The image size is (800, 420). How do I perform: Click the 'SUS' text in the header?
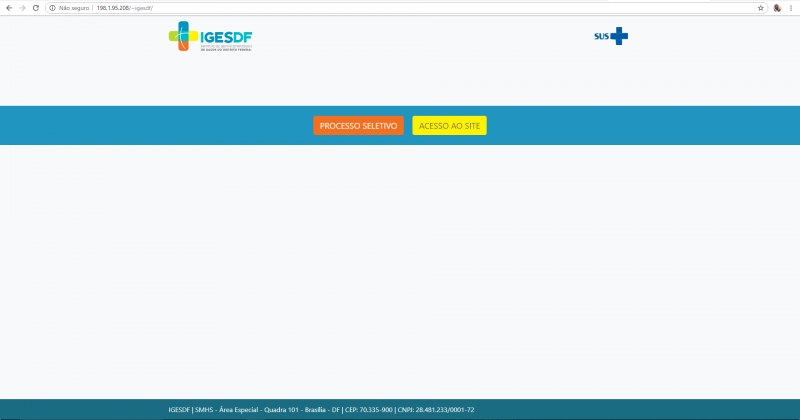[x=601, y=37]
